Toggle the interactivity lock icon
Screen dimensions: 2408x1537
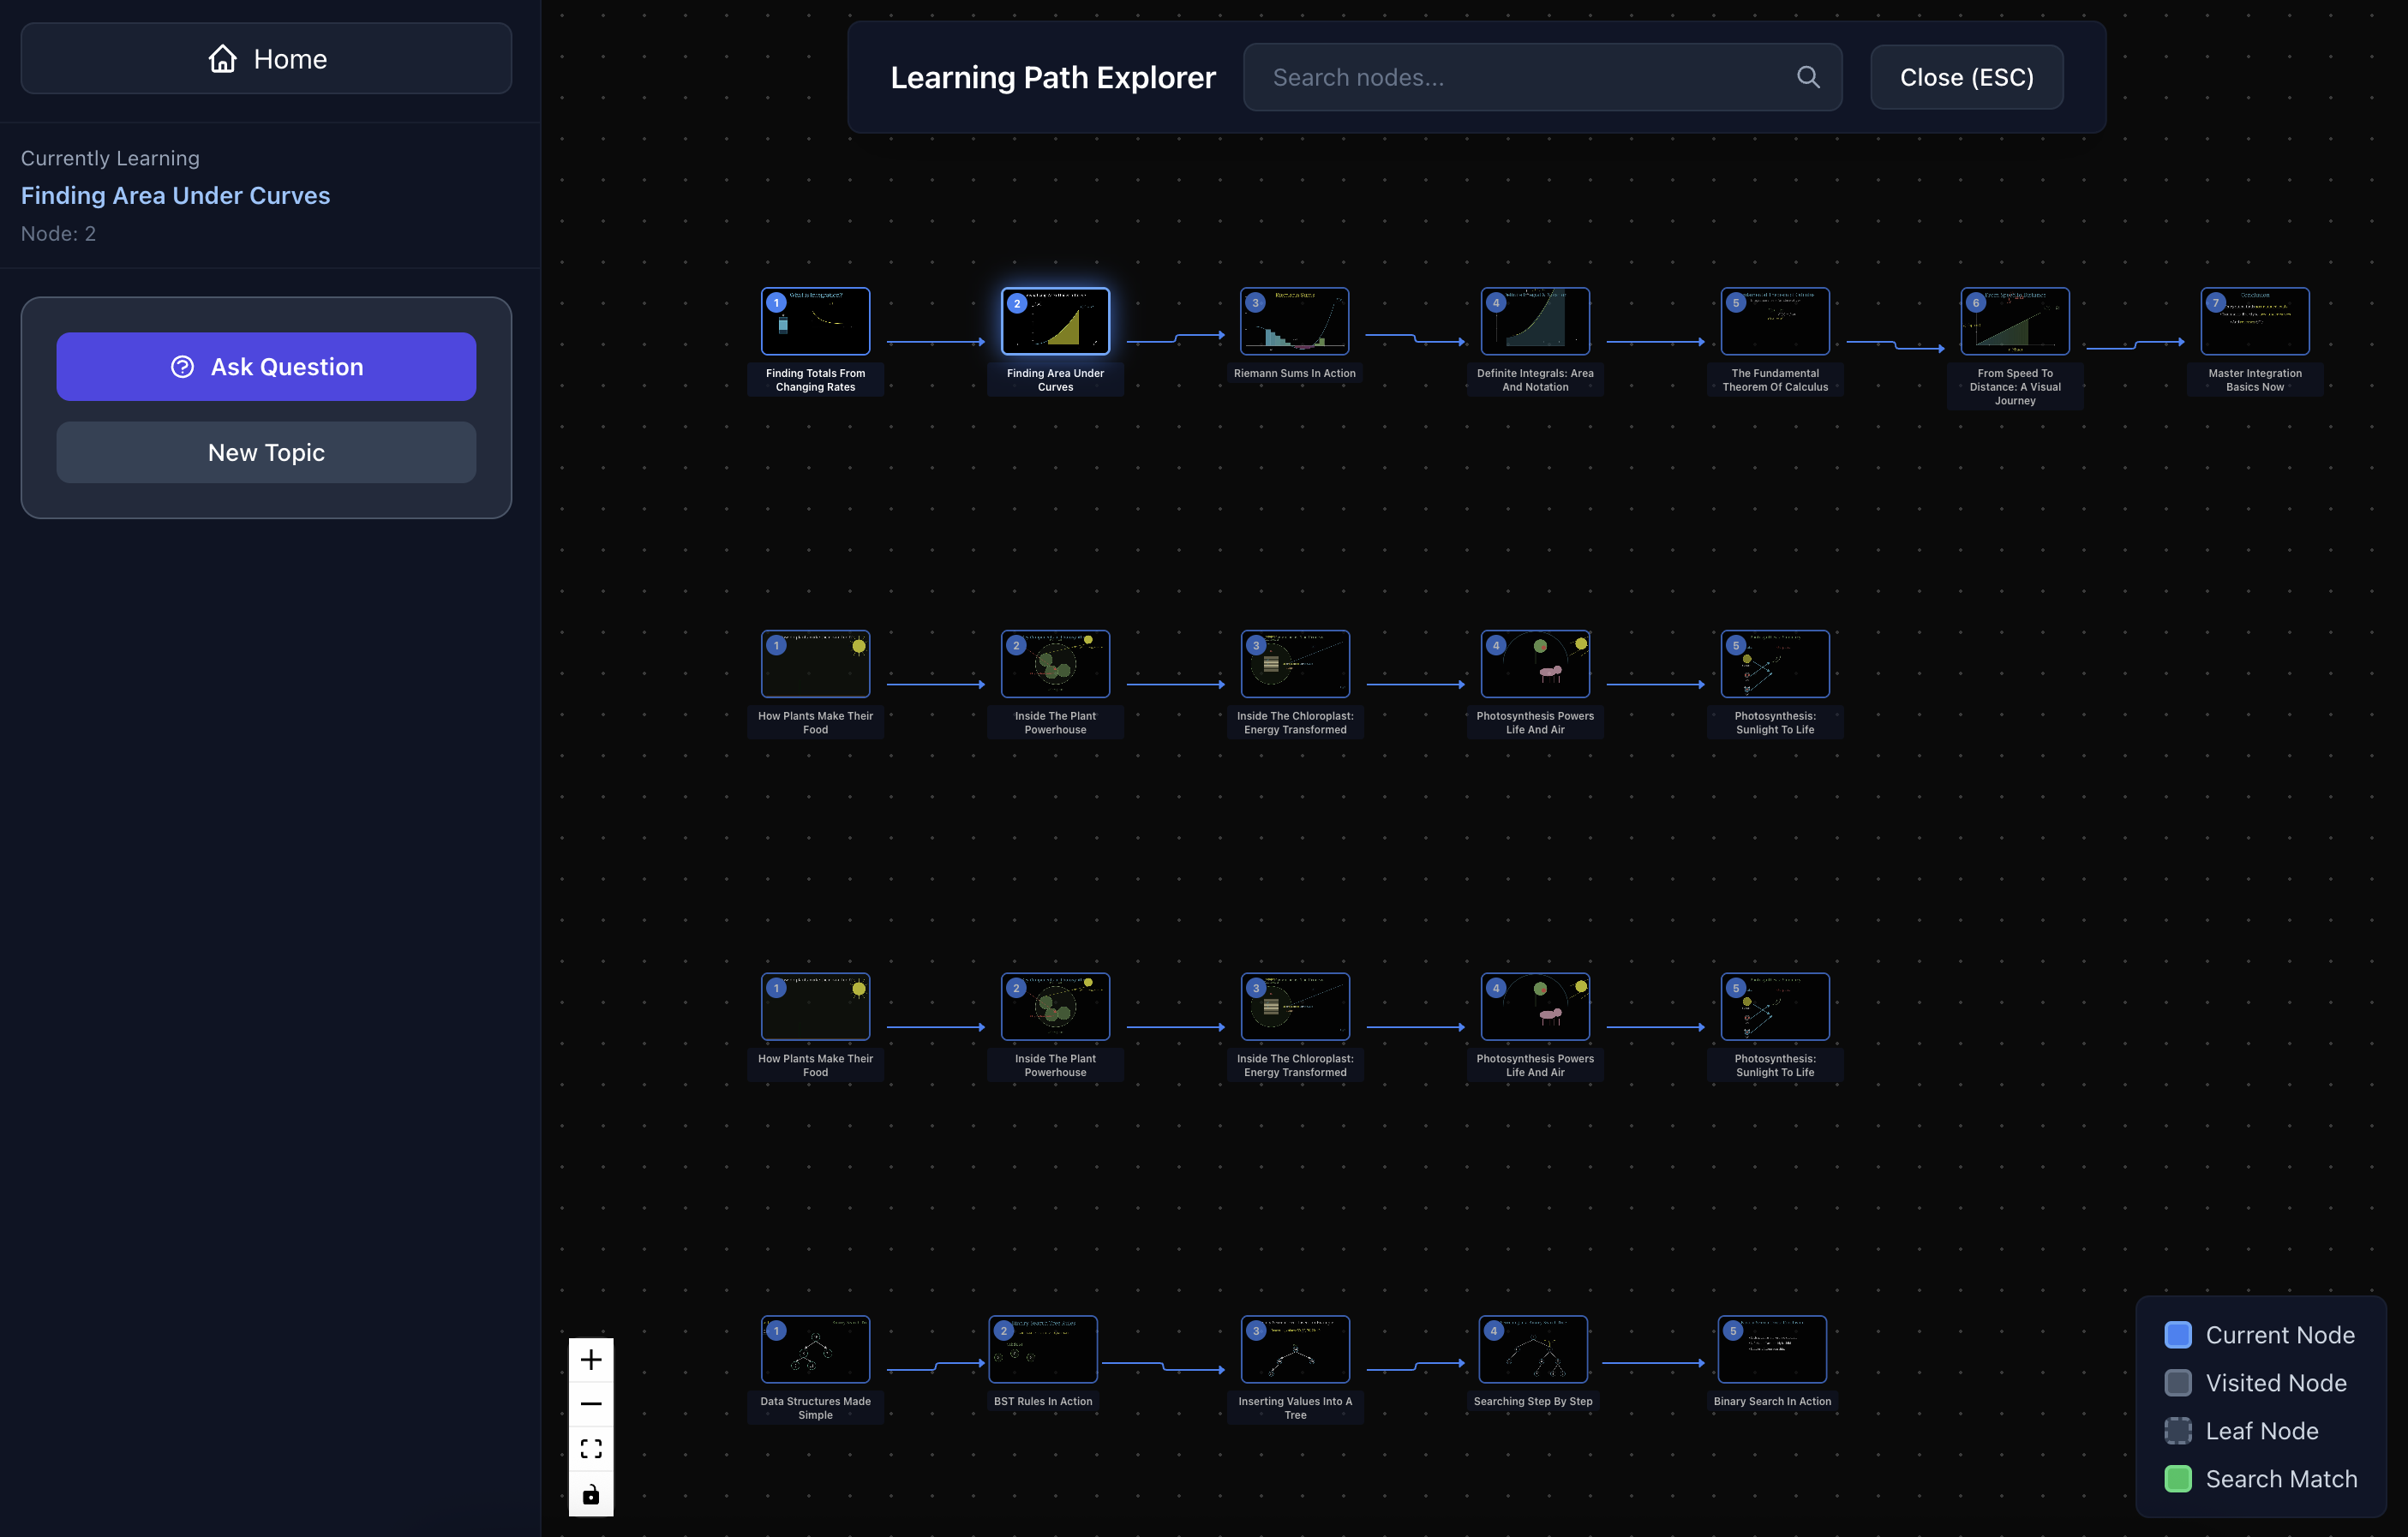591,1494
